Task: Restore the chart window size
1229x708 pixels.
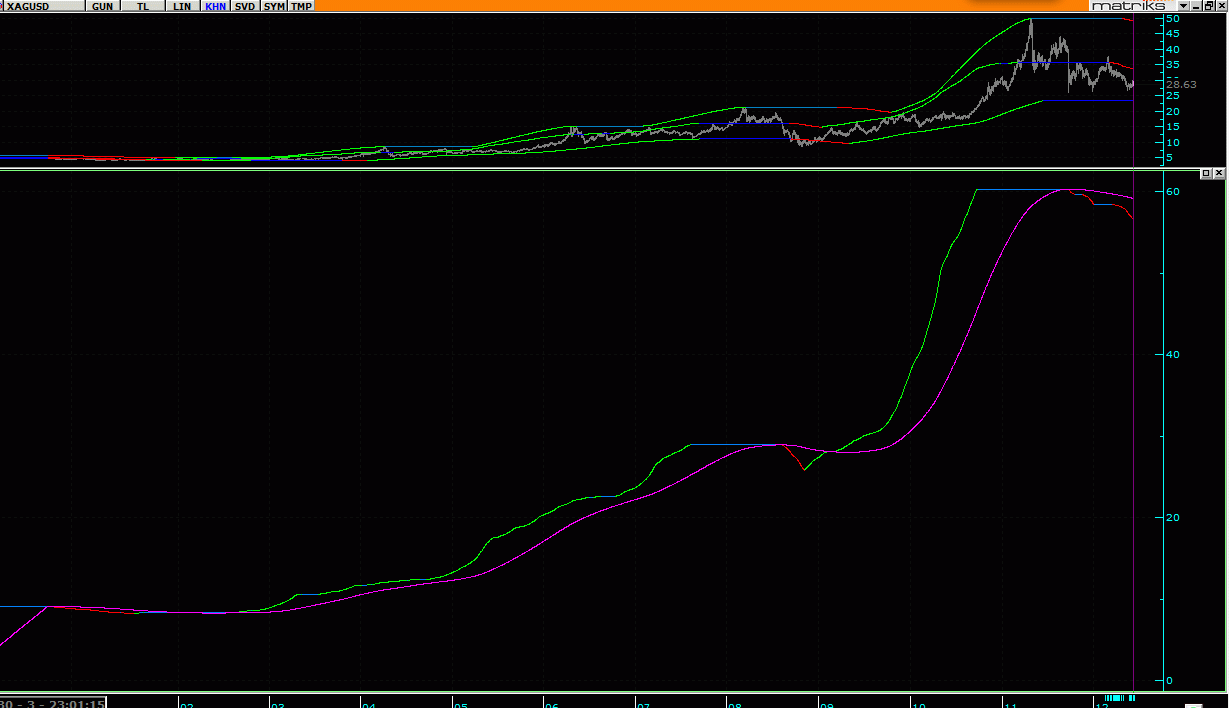Action: point(1207,6)
